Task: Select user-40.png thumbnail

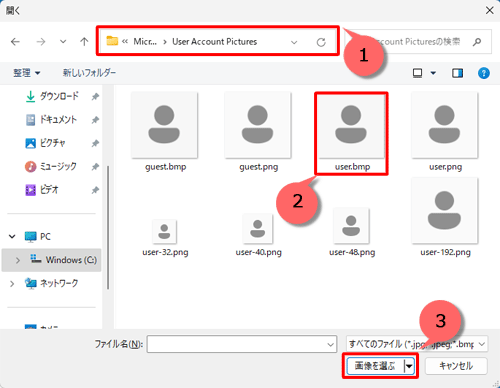Action: [258, 229]
